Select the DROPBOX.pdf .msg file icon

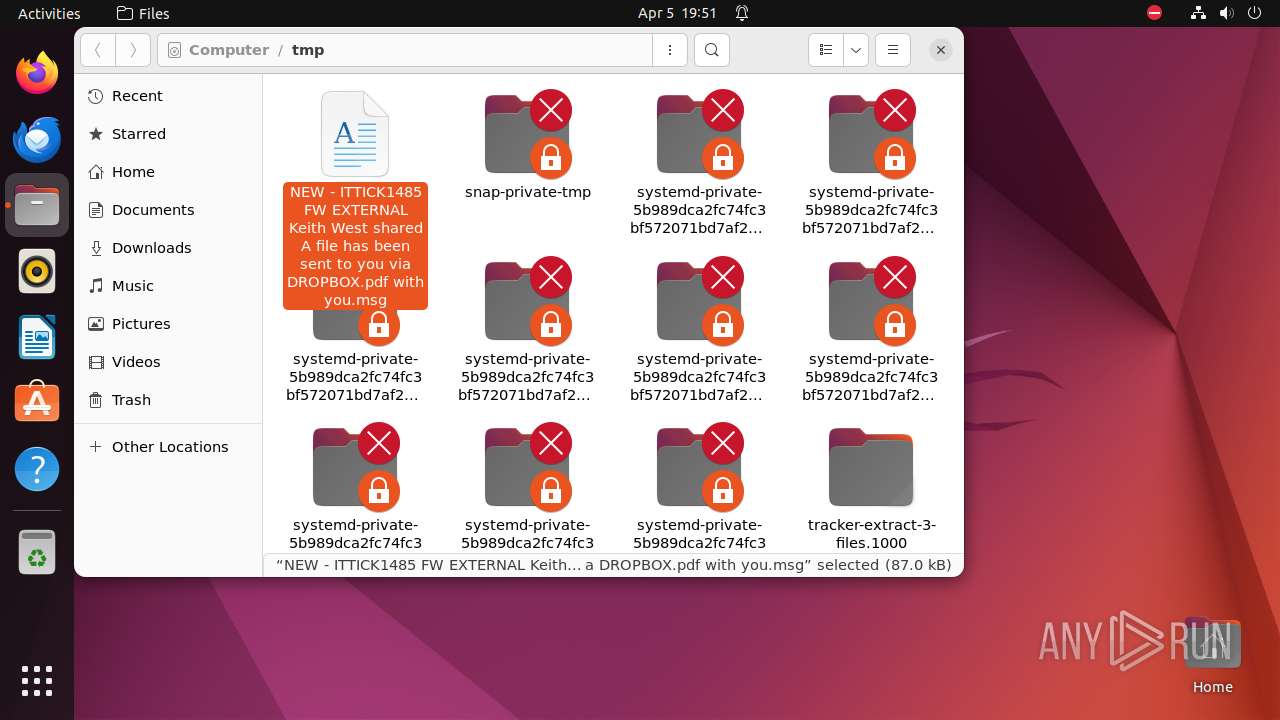(x=355, y=134)
